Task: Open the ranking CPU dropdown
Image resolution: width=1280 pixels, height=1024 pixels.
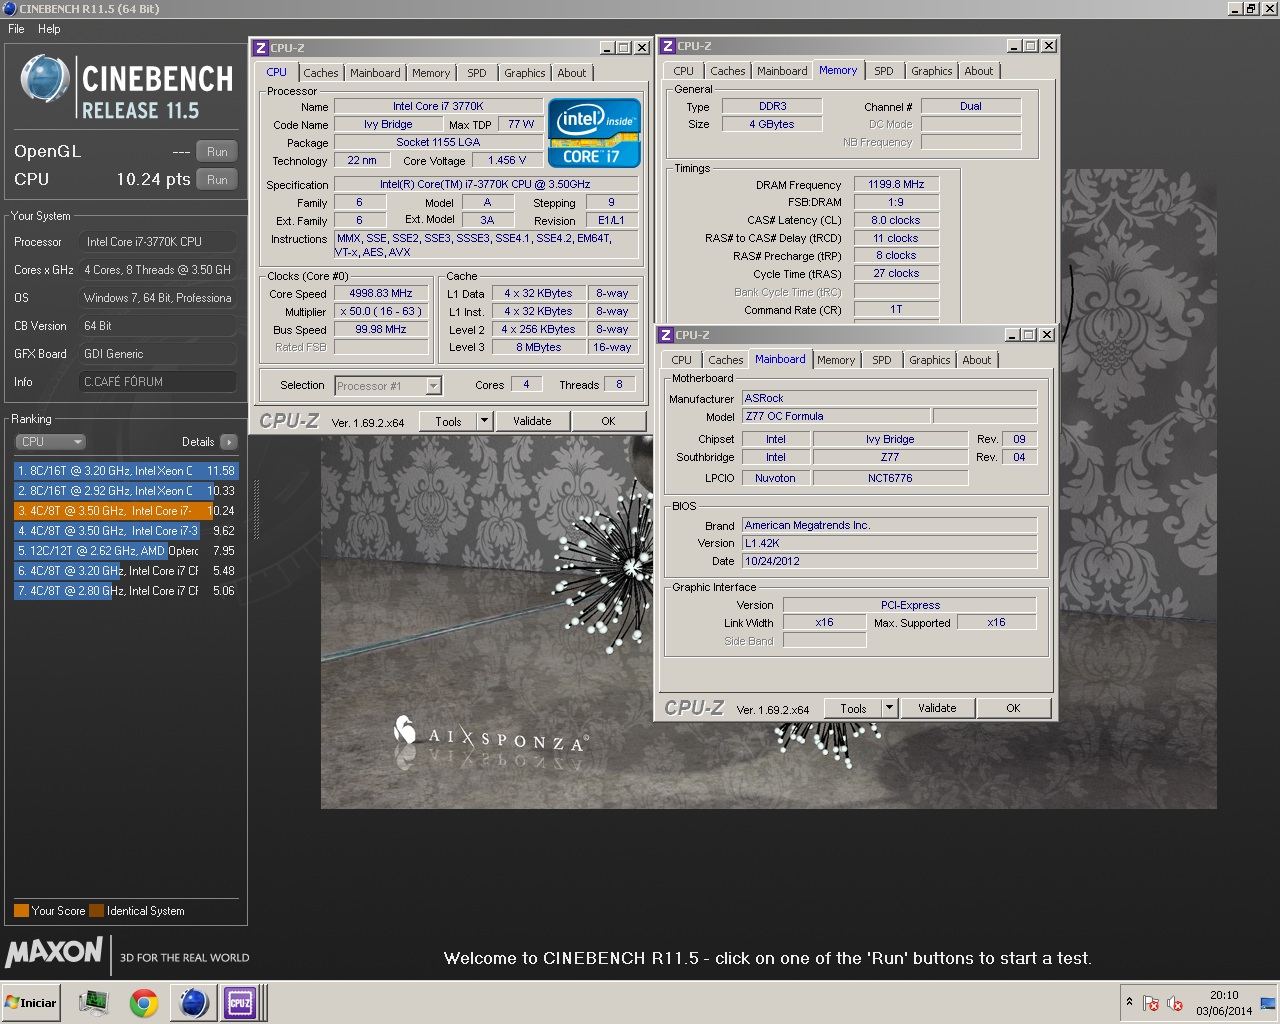Action: (x=50, y=442)
